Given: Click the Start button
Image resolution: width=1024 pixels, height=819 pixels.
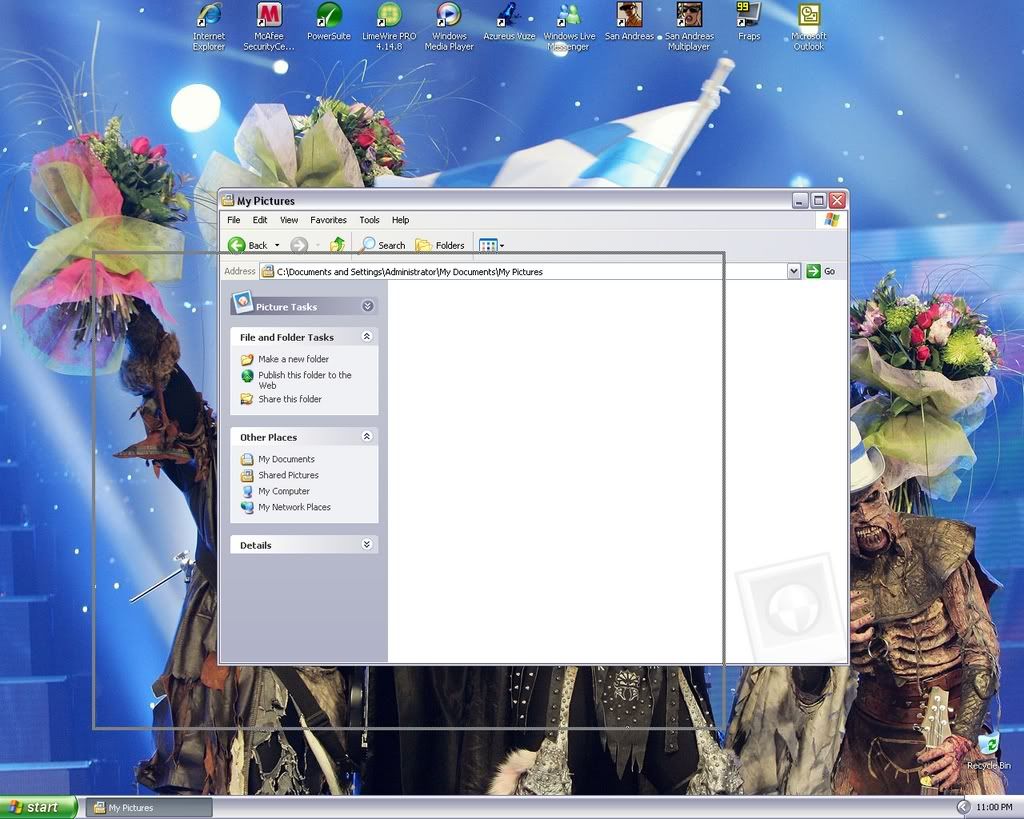Looking at the screenshot, I should [x=38, y=807].
